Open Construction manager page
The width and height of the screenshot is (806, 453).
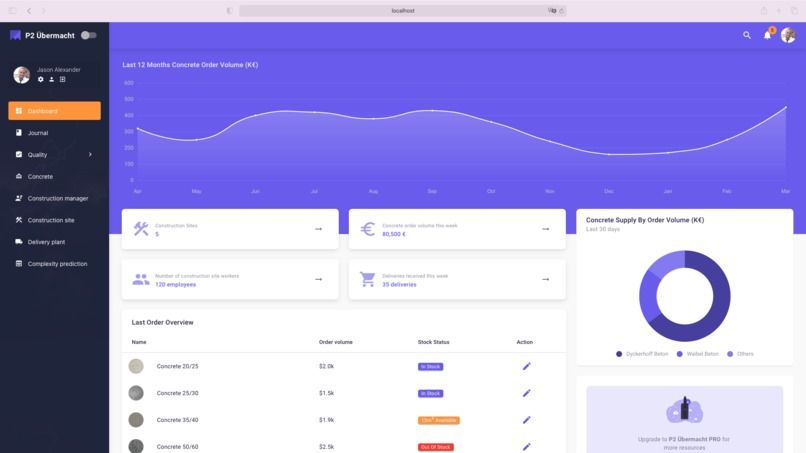click(54, 198)
